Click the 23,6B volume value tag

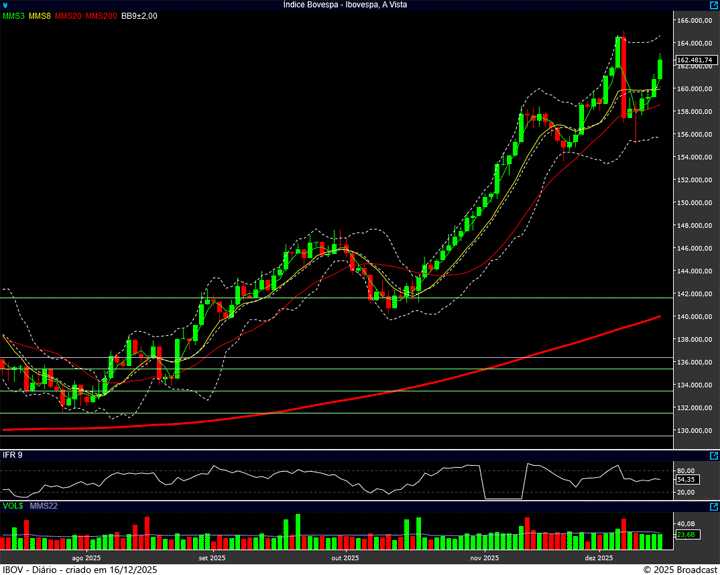(686, 535)
